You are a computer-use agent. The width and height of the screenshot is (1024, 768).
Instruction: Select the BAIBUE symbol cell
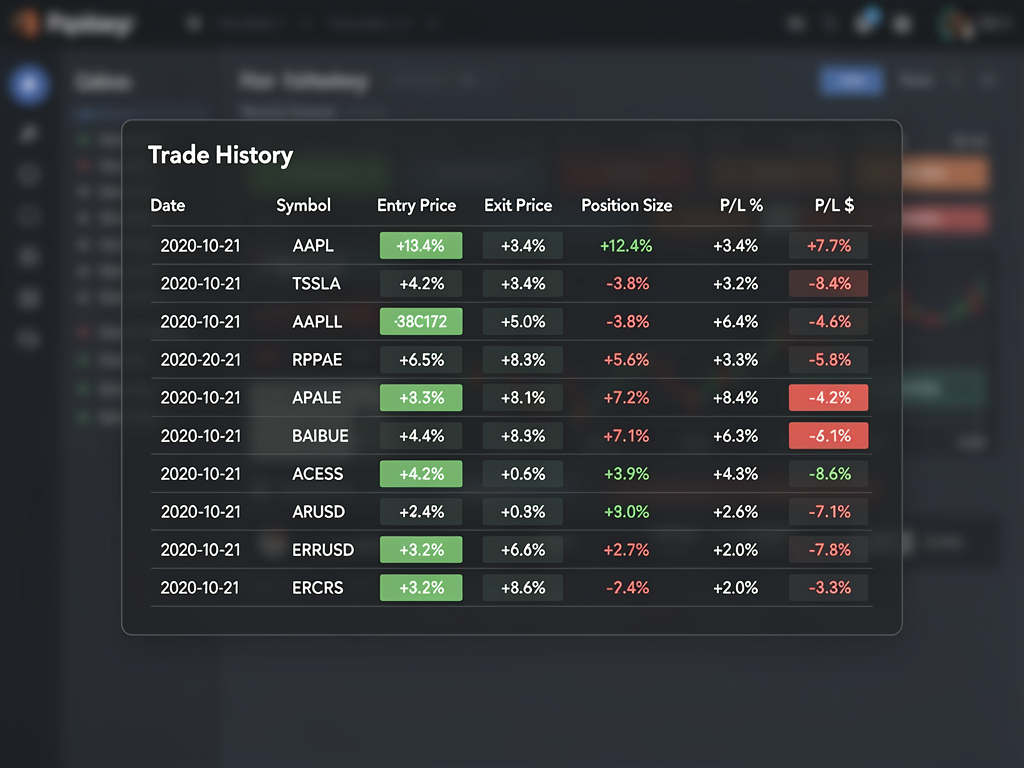[317, 436]
